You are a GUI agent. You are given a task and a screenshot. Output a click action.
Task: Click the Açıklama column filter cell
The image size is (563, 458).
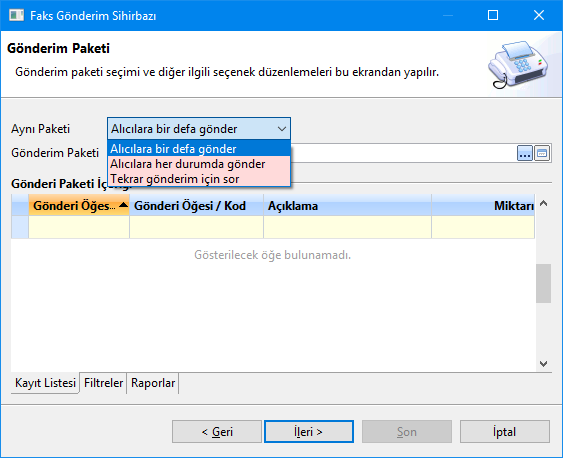(x=347, y=227)
